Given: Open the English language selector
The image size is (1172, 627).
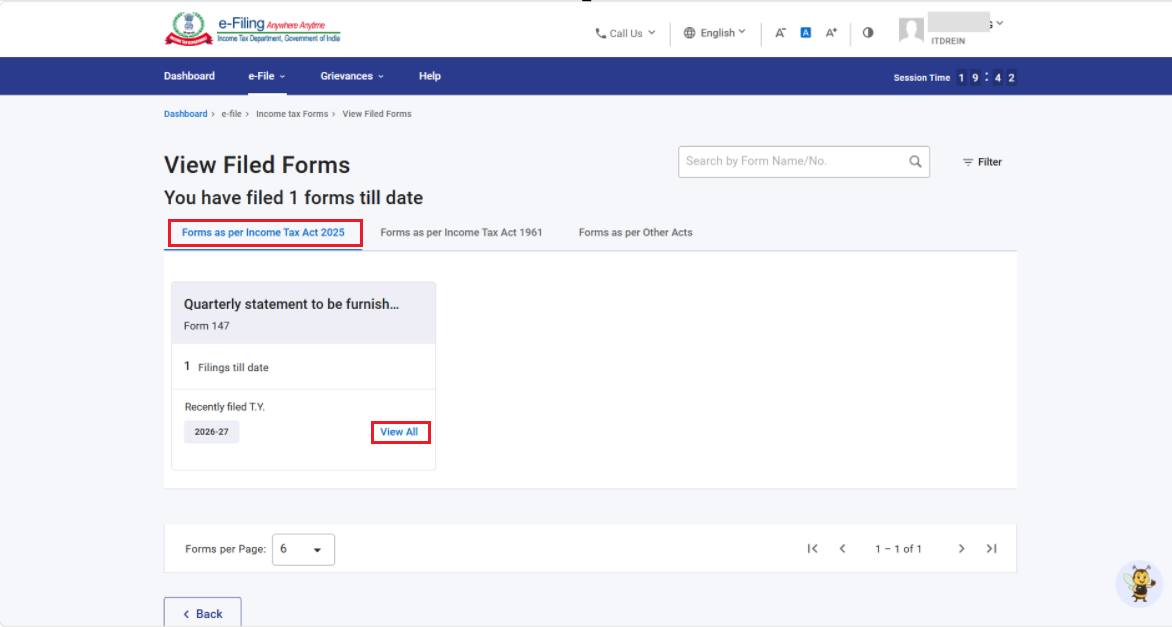Looking at the screenshot, I should coord(715,33).
